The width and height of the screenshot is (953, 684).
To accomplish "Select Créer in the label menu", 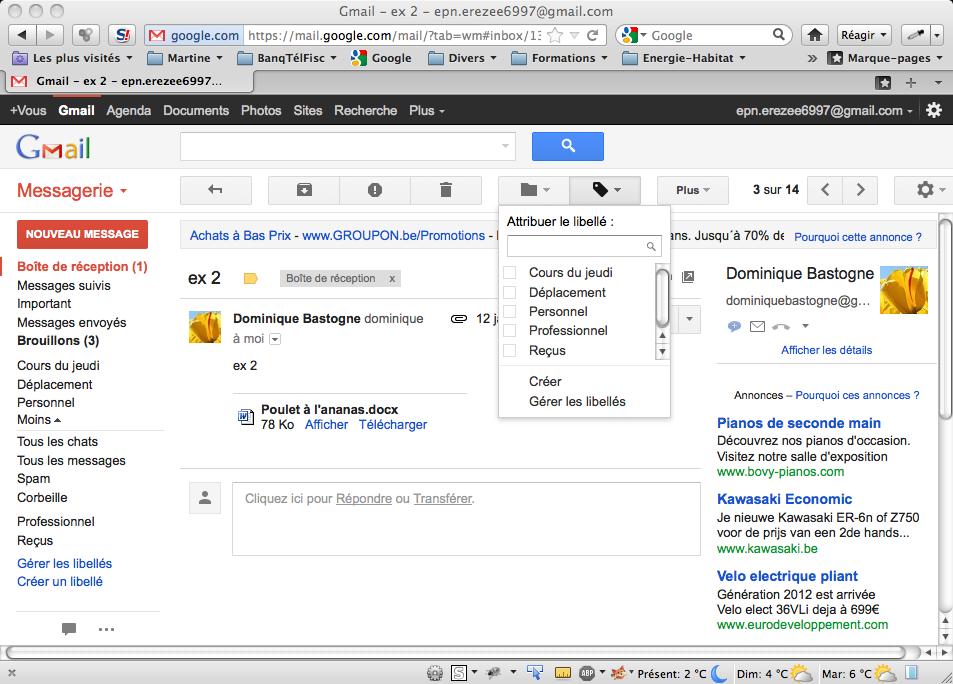I will click(545, 381).
